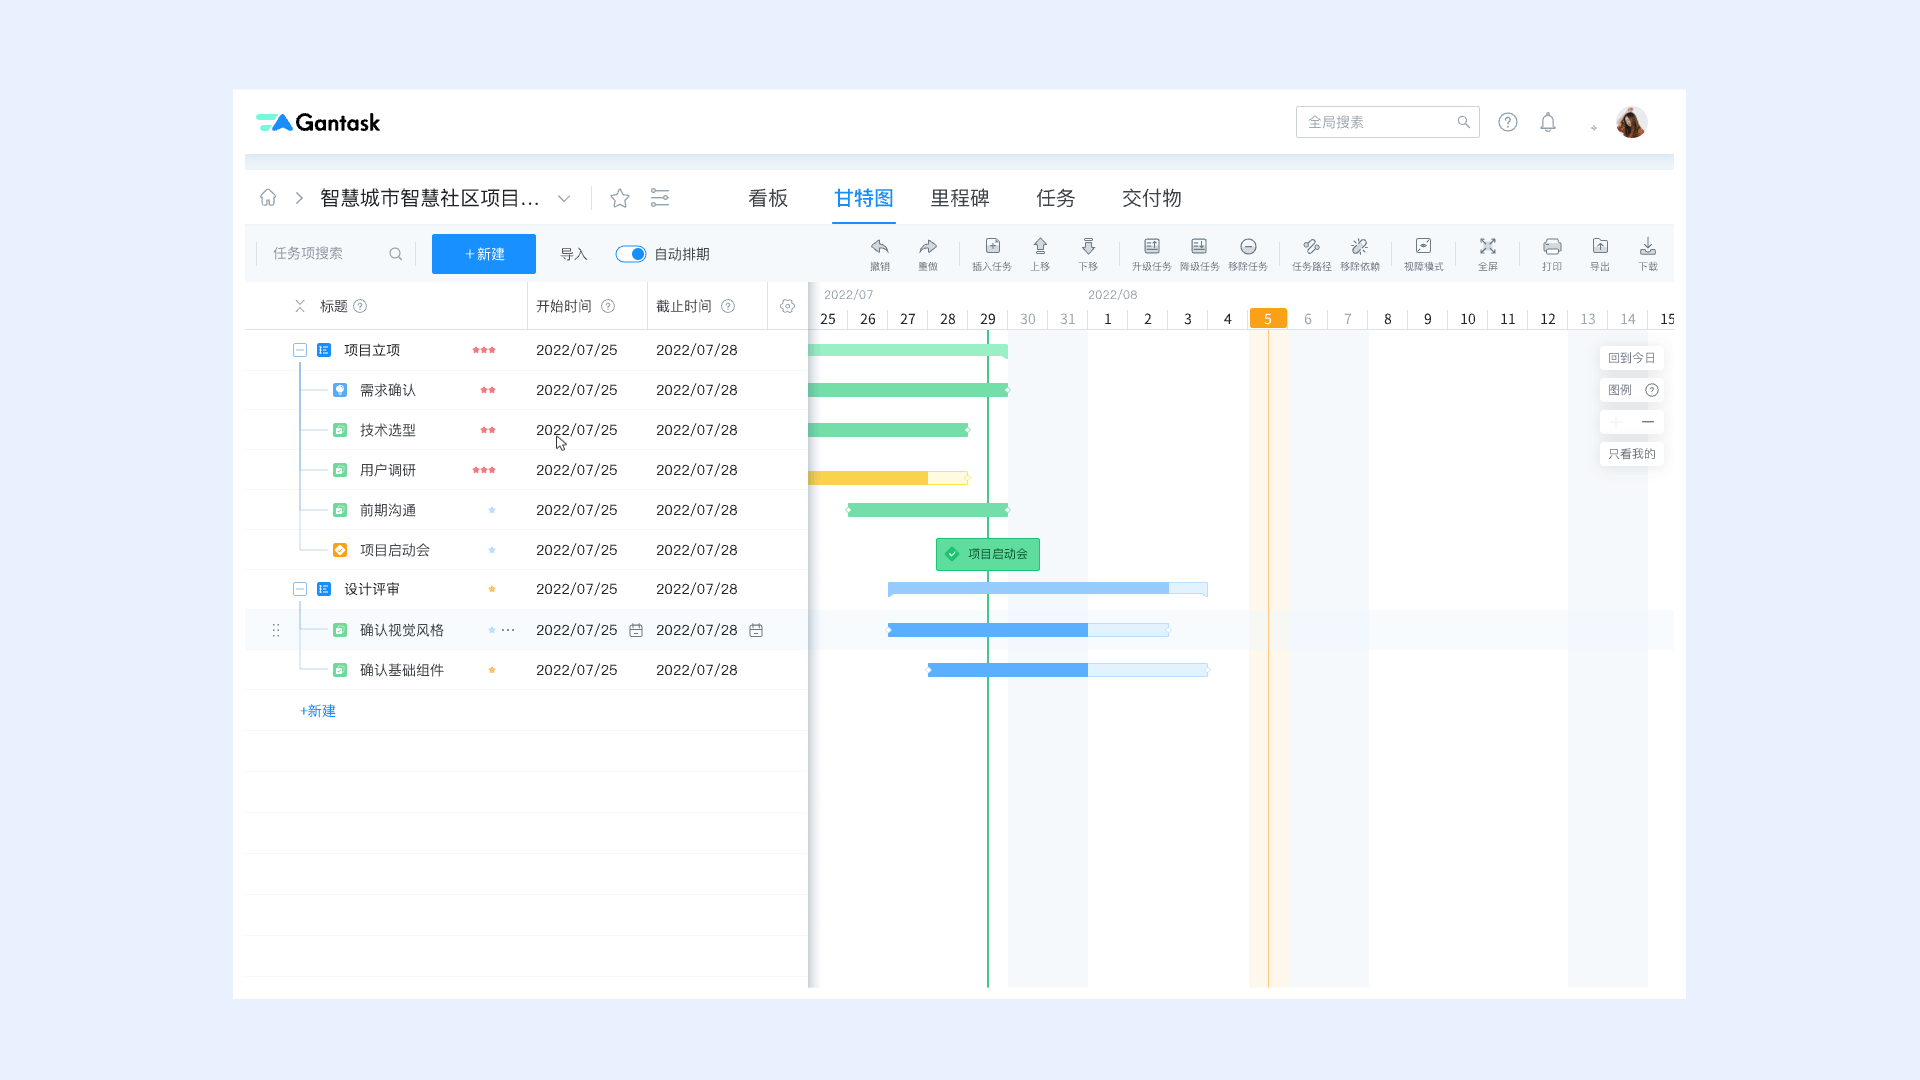Viewport: 1920px width, 1080px height.
Task: Click the 重做 (redo) toolbar icon
Action: (x=928, y=246)
